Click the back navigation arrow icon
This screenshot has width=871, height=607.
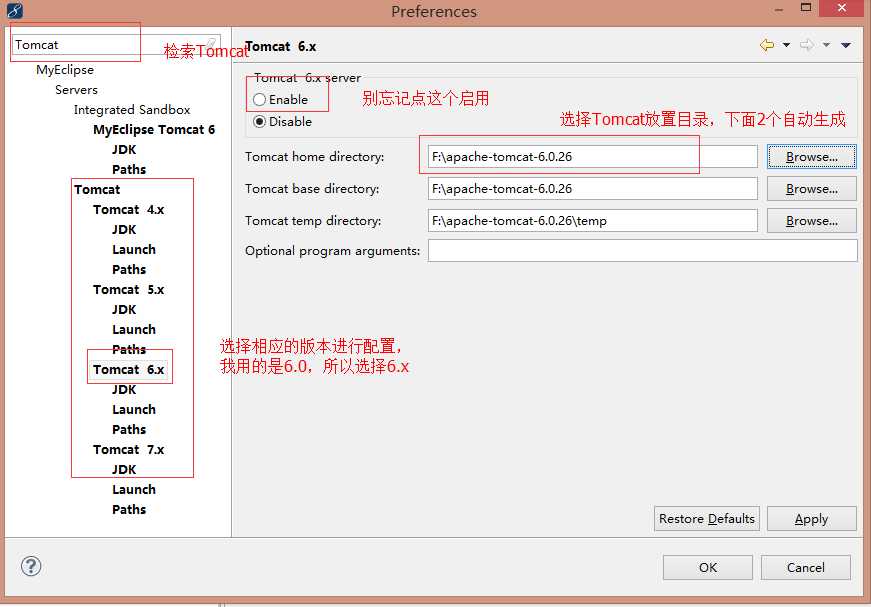(767, 45)
